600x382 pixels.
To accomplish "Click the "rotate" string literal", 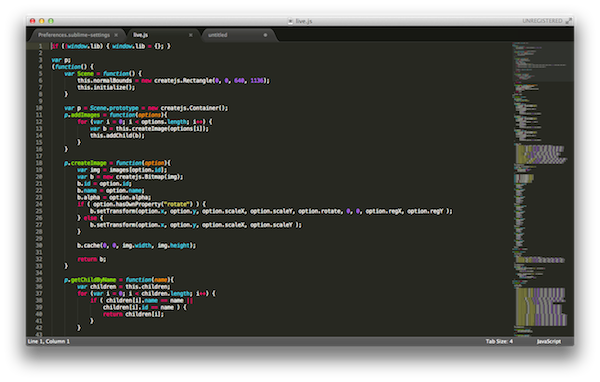I will point(177,204).
